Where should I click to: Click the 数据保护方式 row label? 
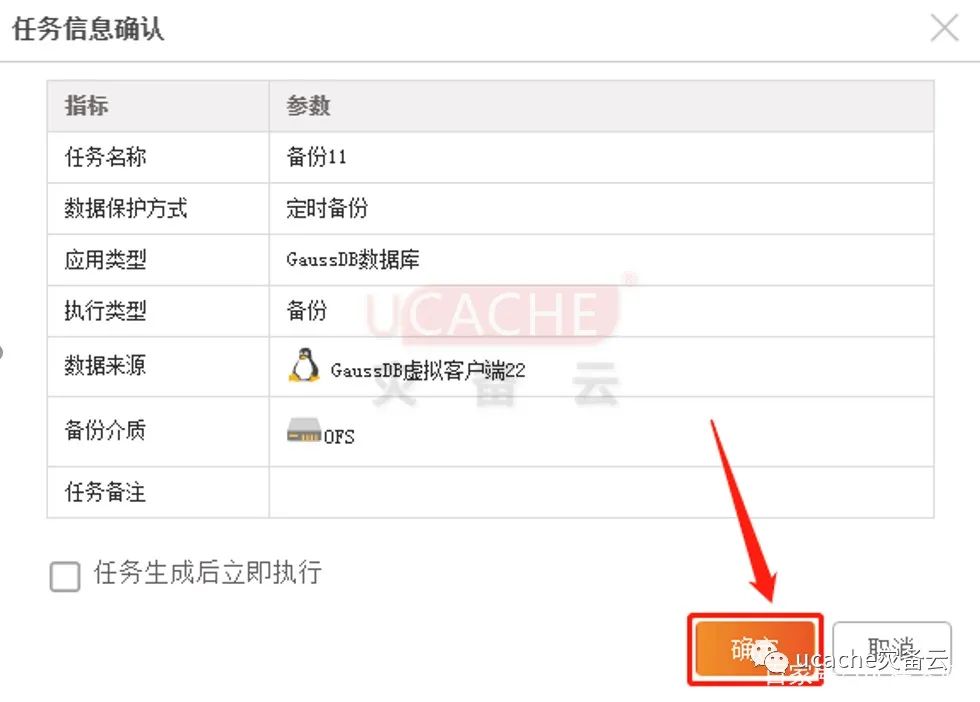point(126,208)
